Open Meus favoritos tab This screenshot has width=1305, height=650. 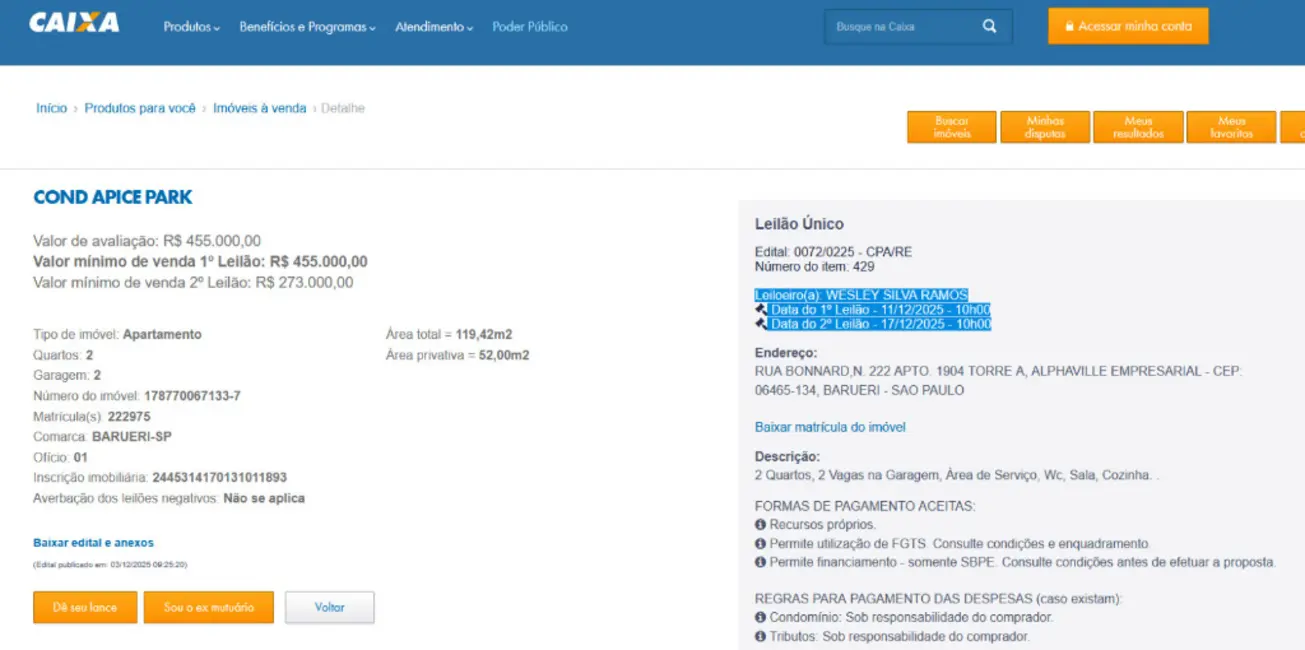pyautogui.click(x=1230, y=127)
